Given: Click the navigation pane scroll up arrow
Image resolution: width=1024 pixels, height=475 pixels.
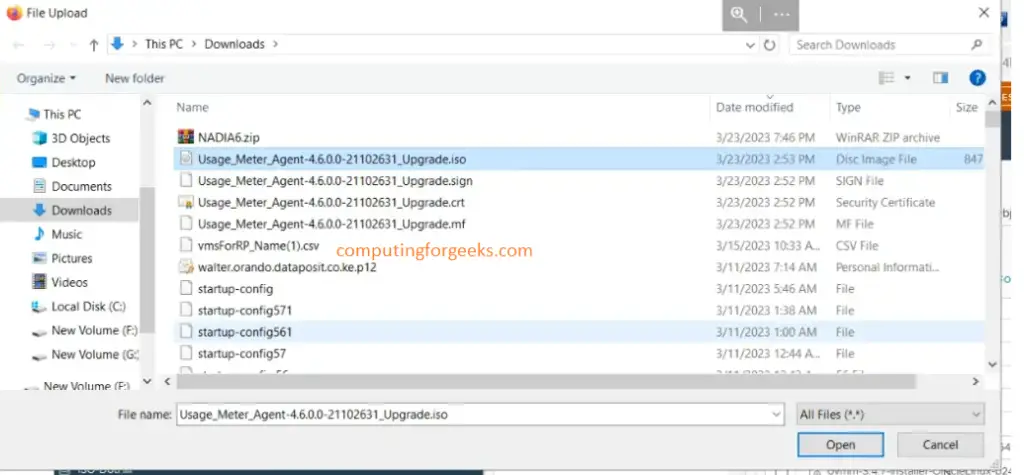Looking at the screenshot, I should pos(147,103).
